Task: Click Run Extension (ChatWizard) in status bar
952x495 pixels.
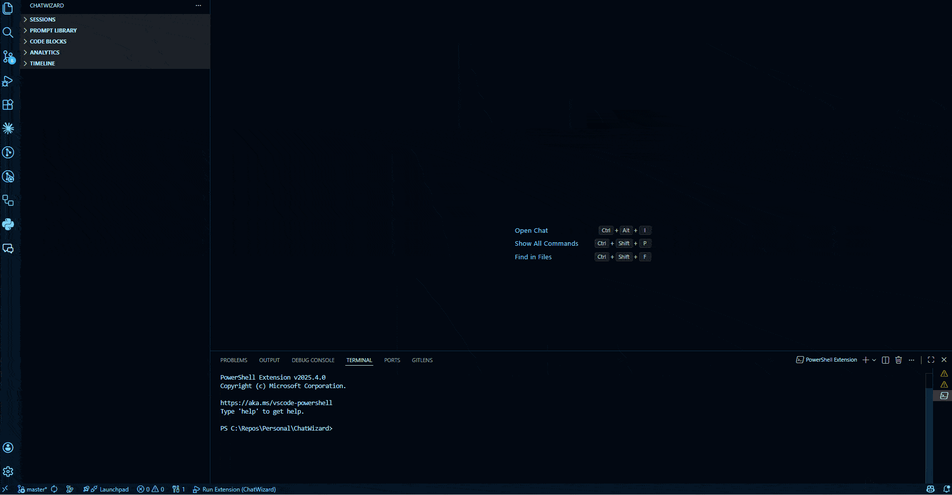Action: pos(234,490)
